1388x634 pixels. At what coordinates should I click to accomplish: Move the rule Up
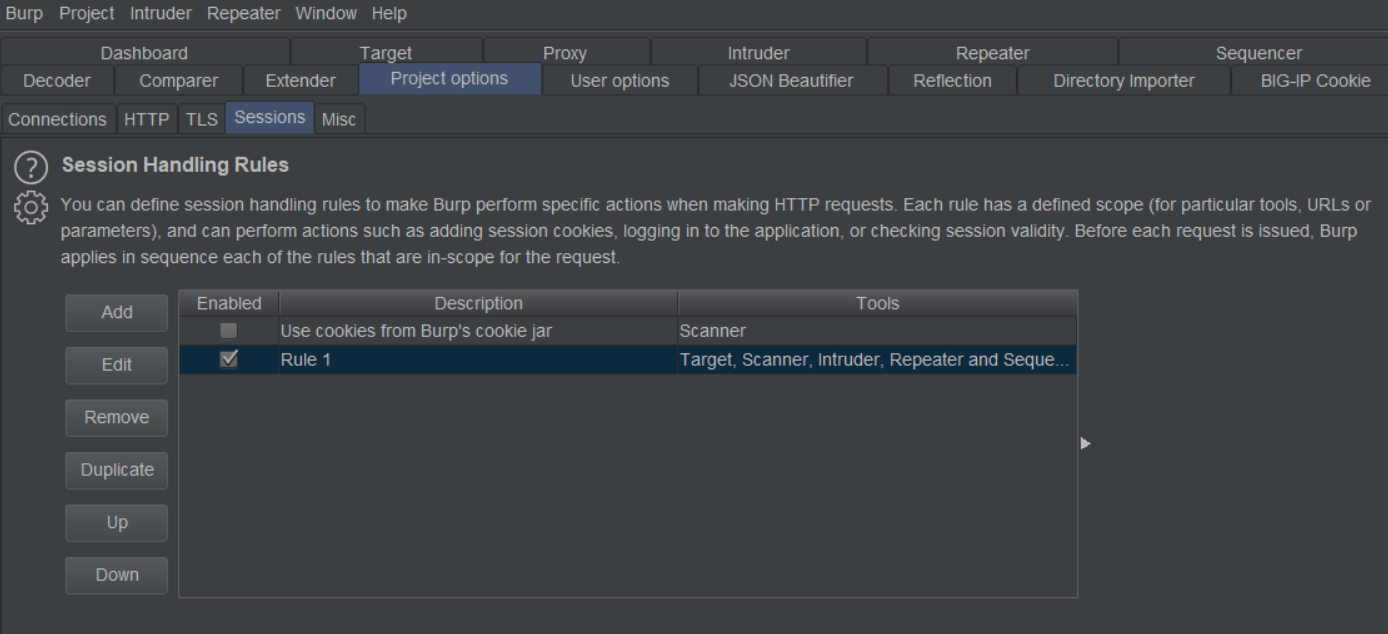tap(117, 522)
